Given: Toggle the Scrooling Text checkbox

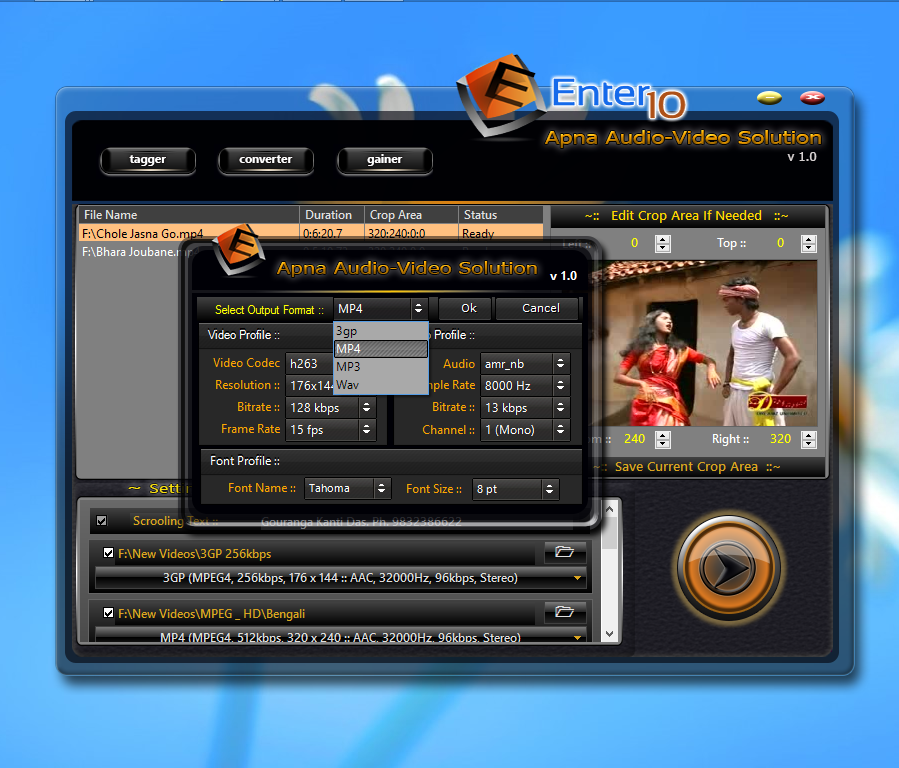Looking at the screenshot, I should 101,521.
